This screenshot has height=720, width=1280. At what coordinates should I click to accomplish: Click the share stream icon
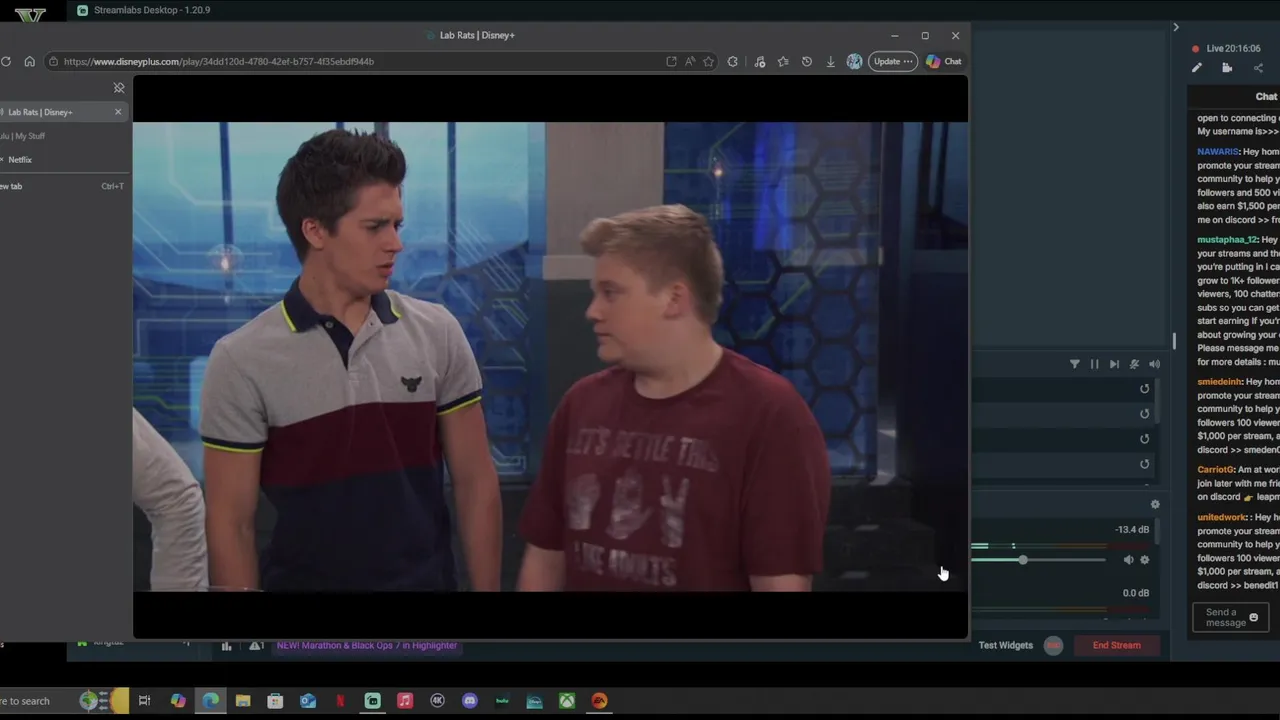coord(1258,68)
